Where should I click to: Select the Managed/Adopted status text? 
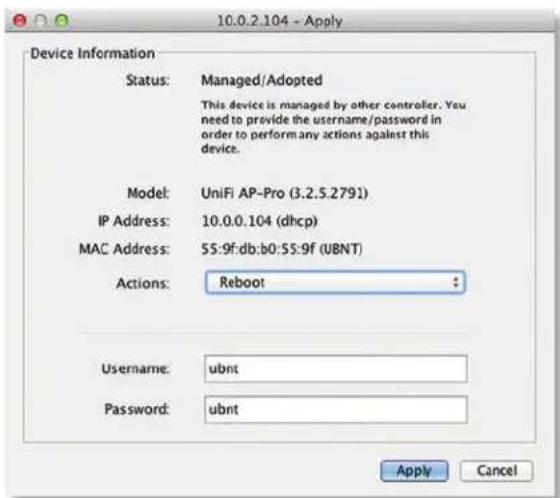[x=262, y=80]
